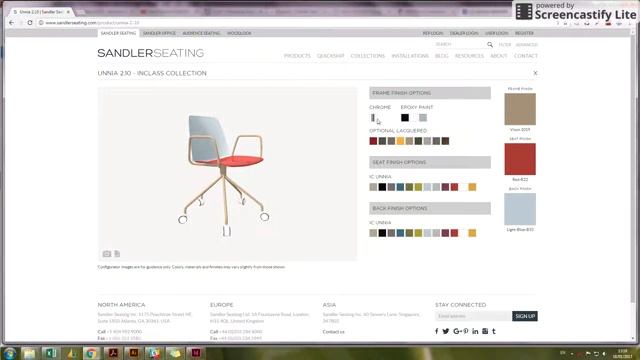640x360 pixels.
Task: Click the User Login link
Action: click(497, 33)
